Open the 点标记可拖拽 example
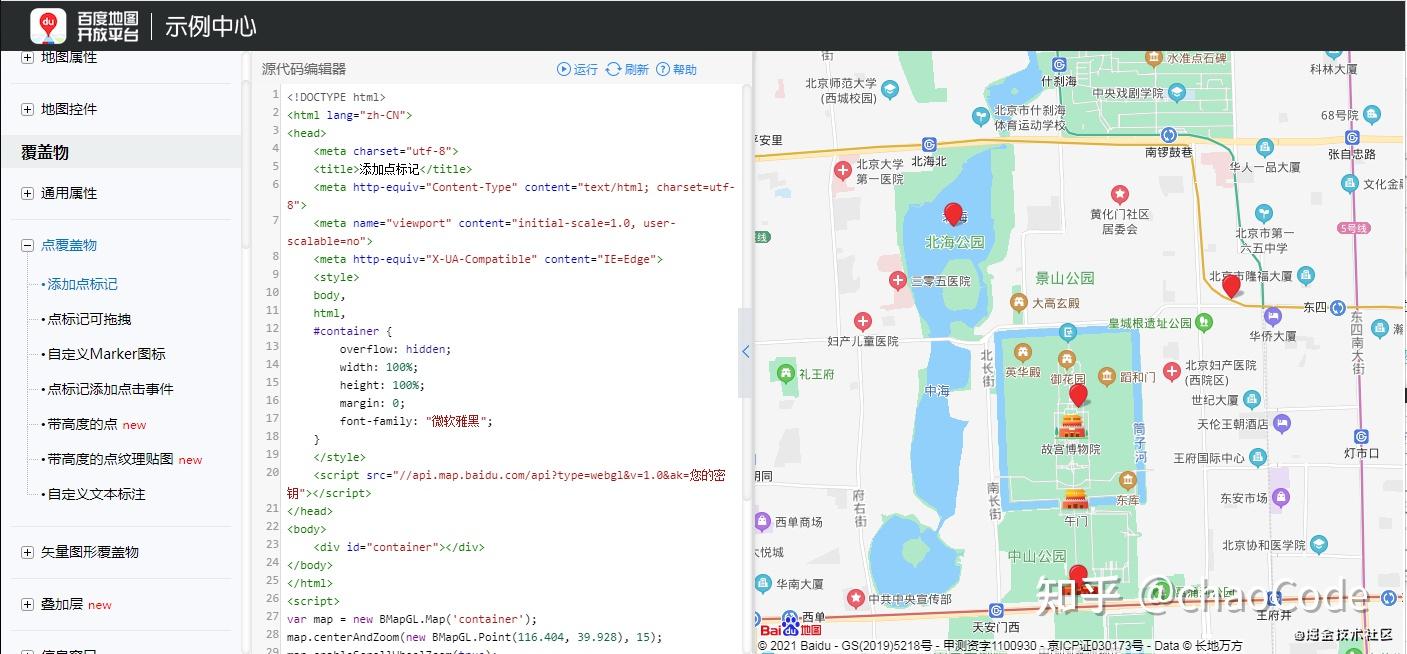The image size is (1407, 654). tap(90, 319)
